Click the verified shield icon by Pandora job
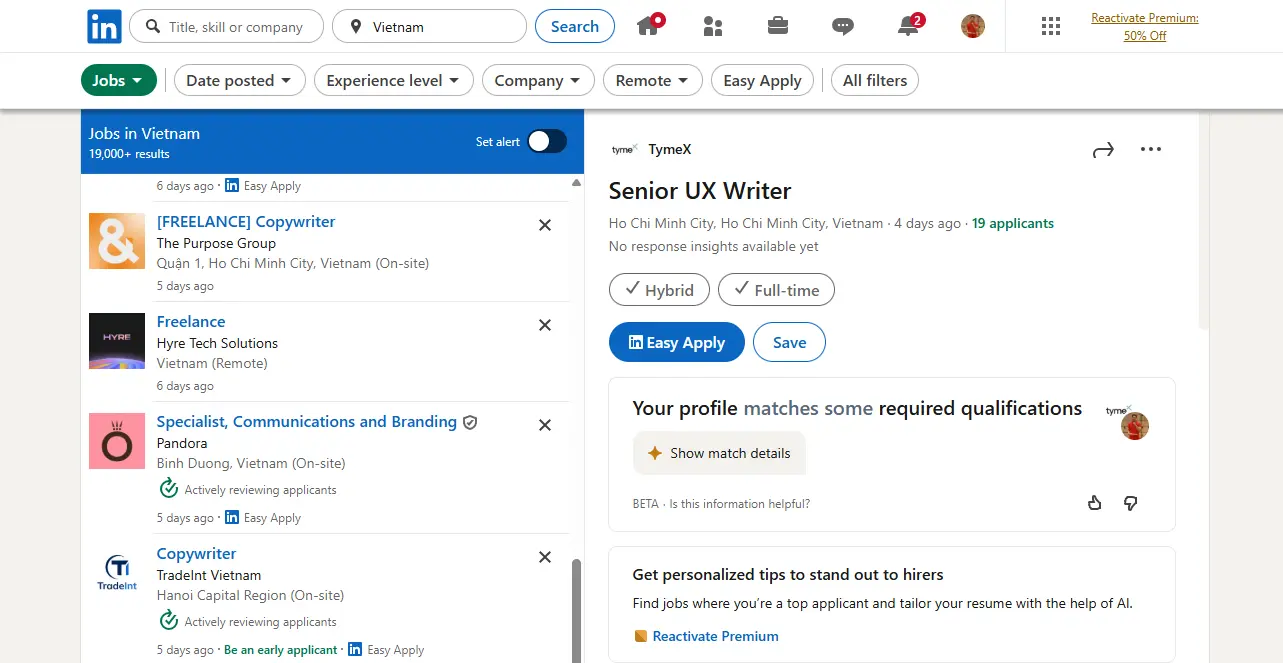The image size is (1283, 663). tap(470, 423)
